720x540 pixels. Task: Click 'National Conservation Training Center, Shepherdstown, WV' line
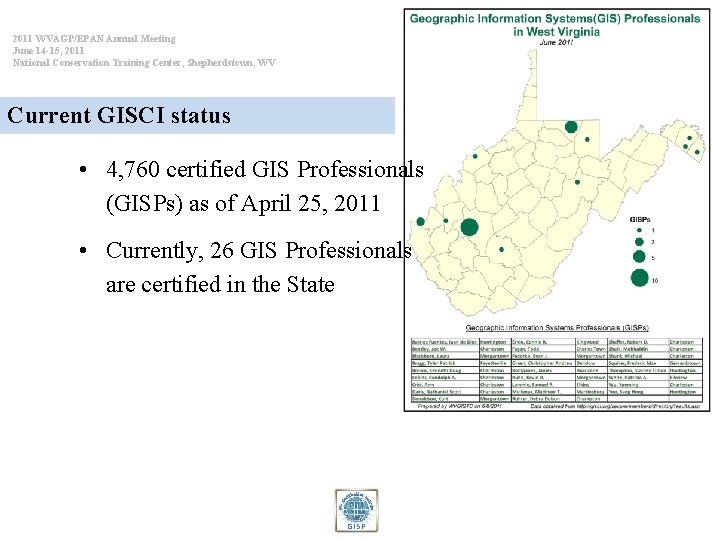tap(144, 62)
